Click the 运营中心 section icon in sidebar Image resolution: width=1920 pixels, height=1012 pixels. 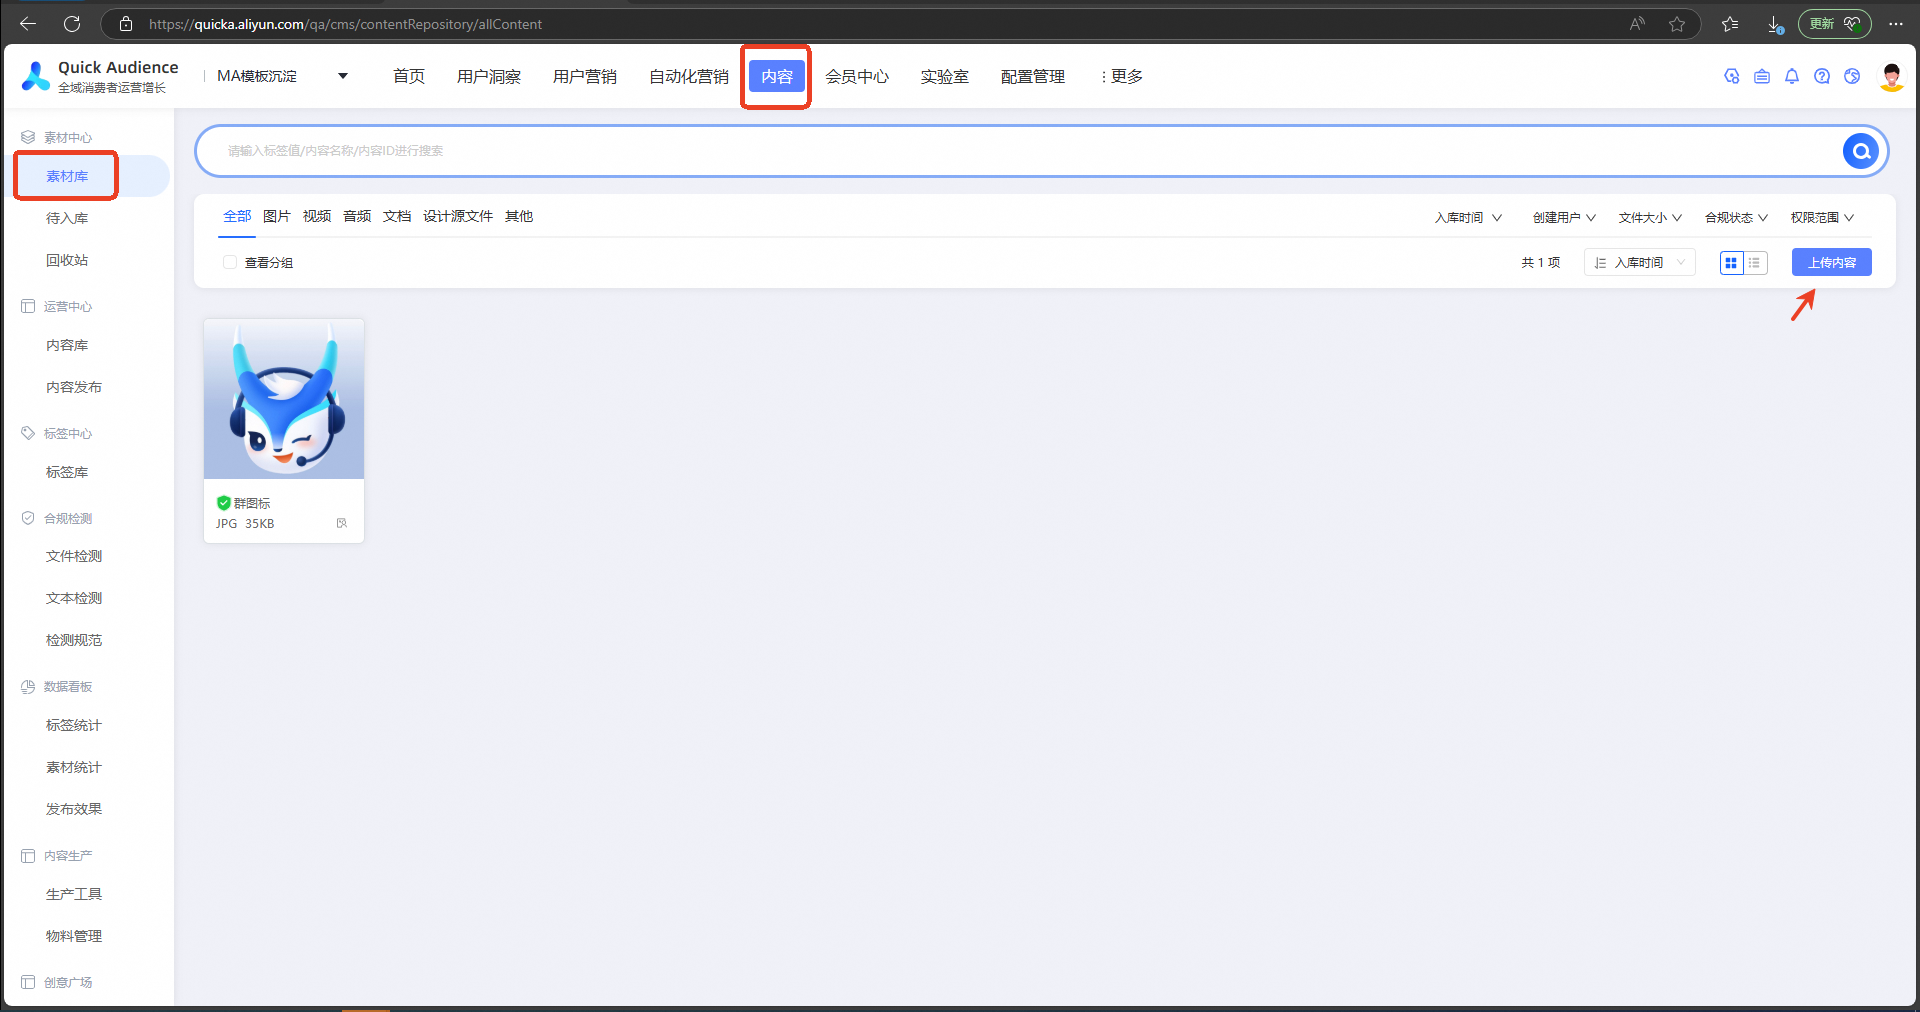coord(28,306)
